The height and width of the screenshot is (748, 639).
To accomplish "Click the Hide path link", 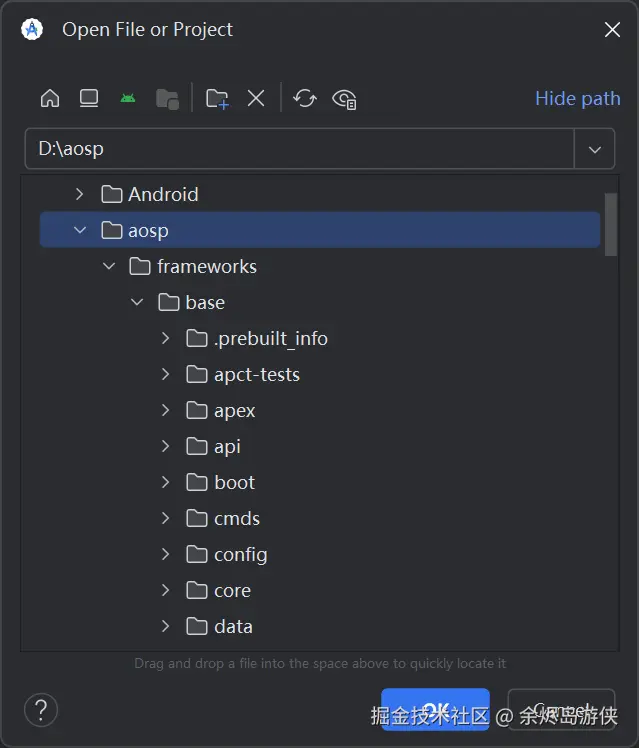I will coord(577,98).
